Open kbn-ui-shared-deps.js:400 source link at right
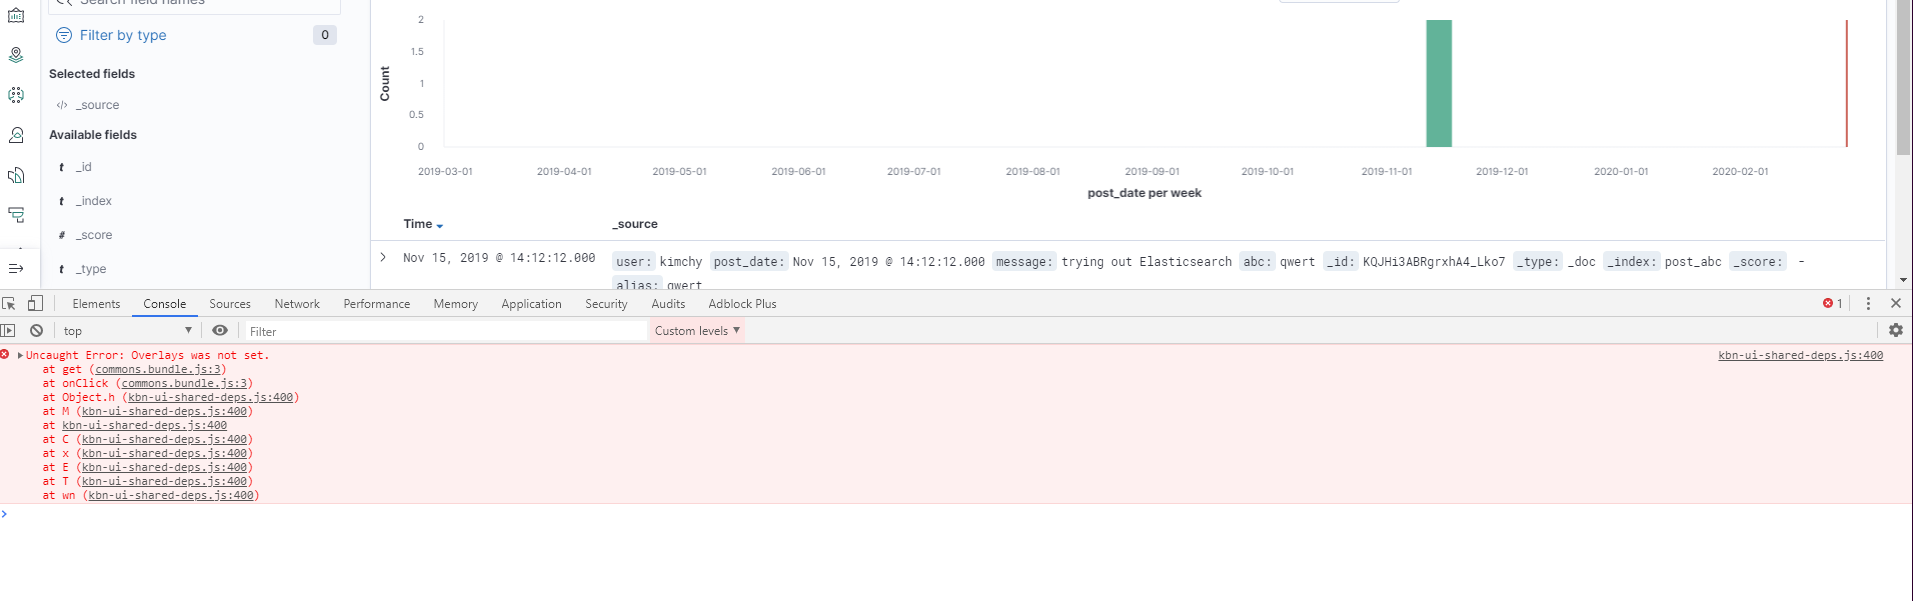 (x=1800, y=355)
